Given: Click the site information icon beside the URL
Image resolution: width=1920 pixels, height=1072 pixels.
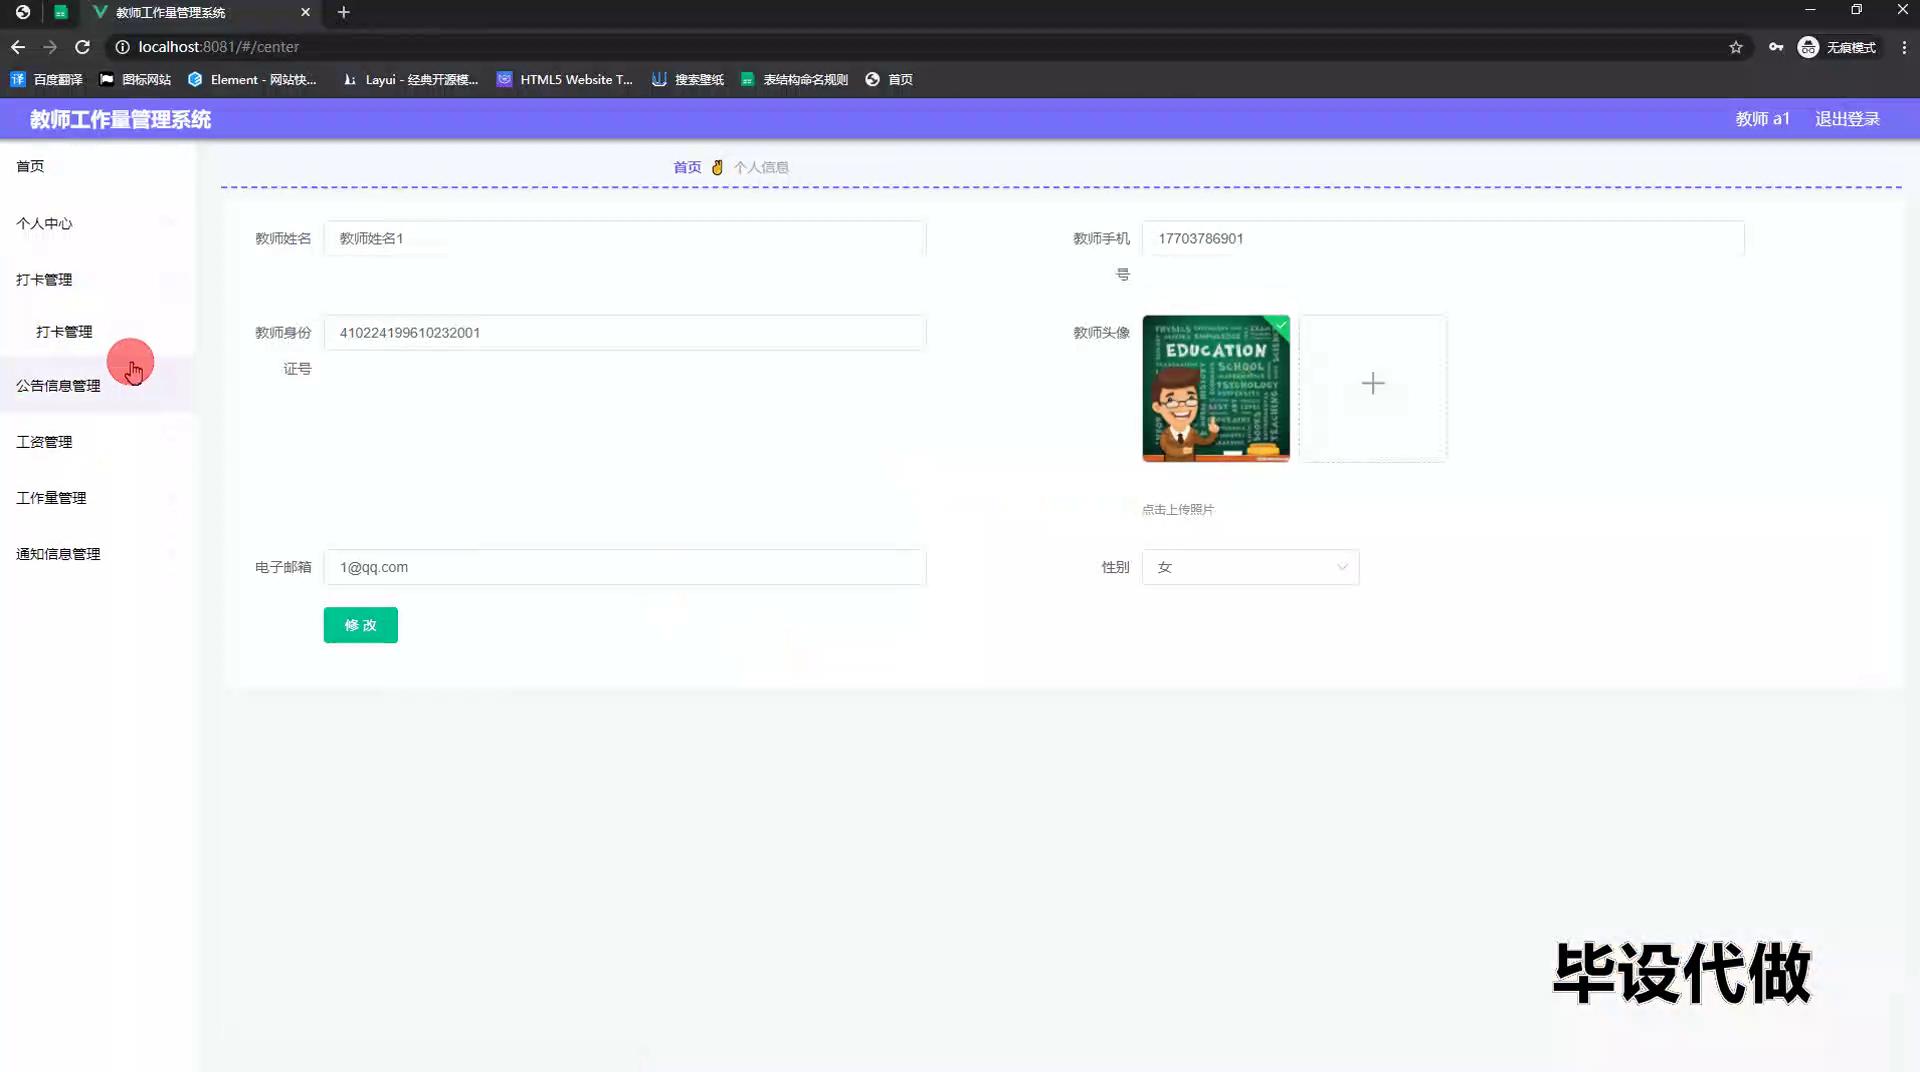Looking at the screenshot, I should click(x=122, y=47).
